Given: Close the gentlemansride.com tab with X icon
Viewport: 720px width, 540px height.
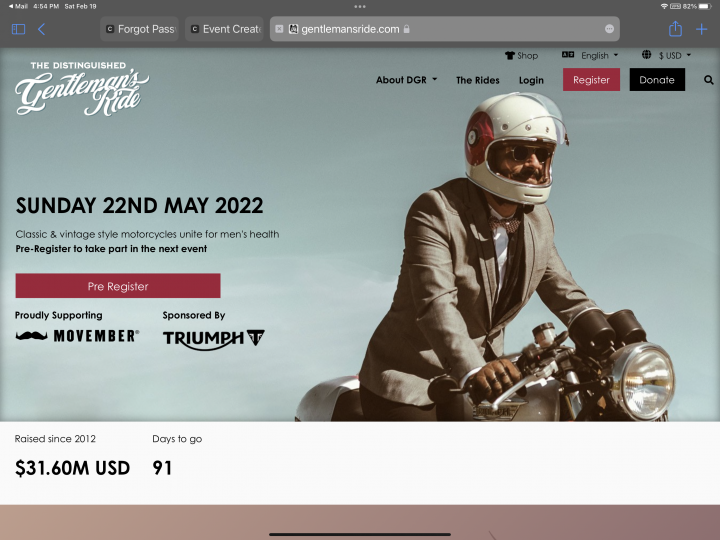Looking at the screenshot, I should (x=279, y=29).
